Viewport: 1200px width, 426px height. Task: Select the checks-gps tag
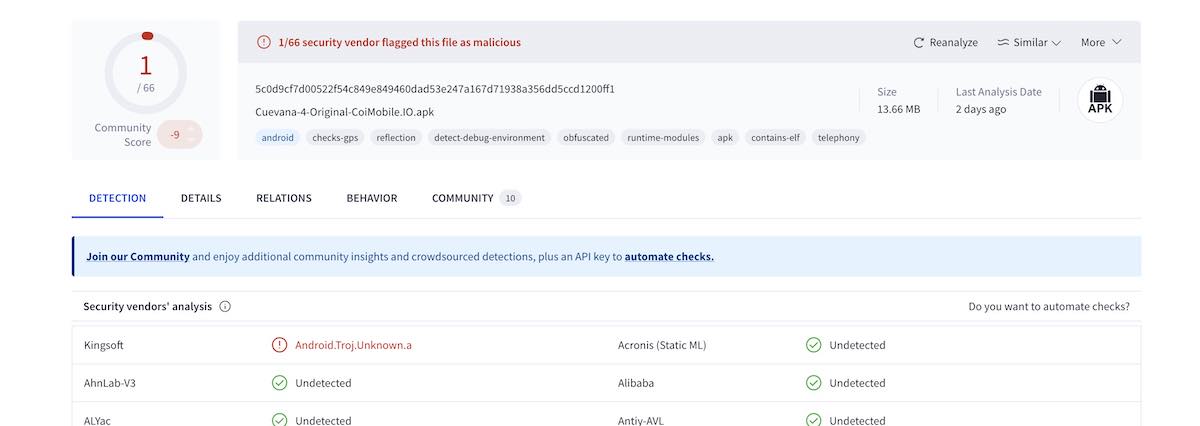tap(335, 138)
